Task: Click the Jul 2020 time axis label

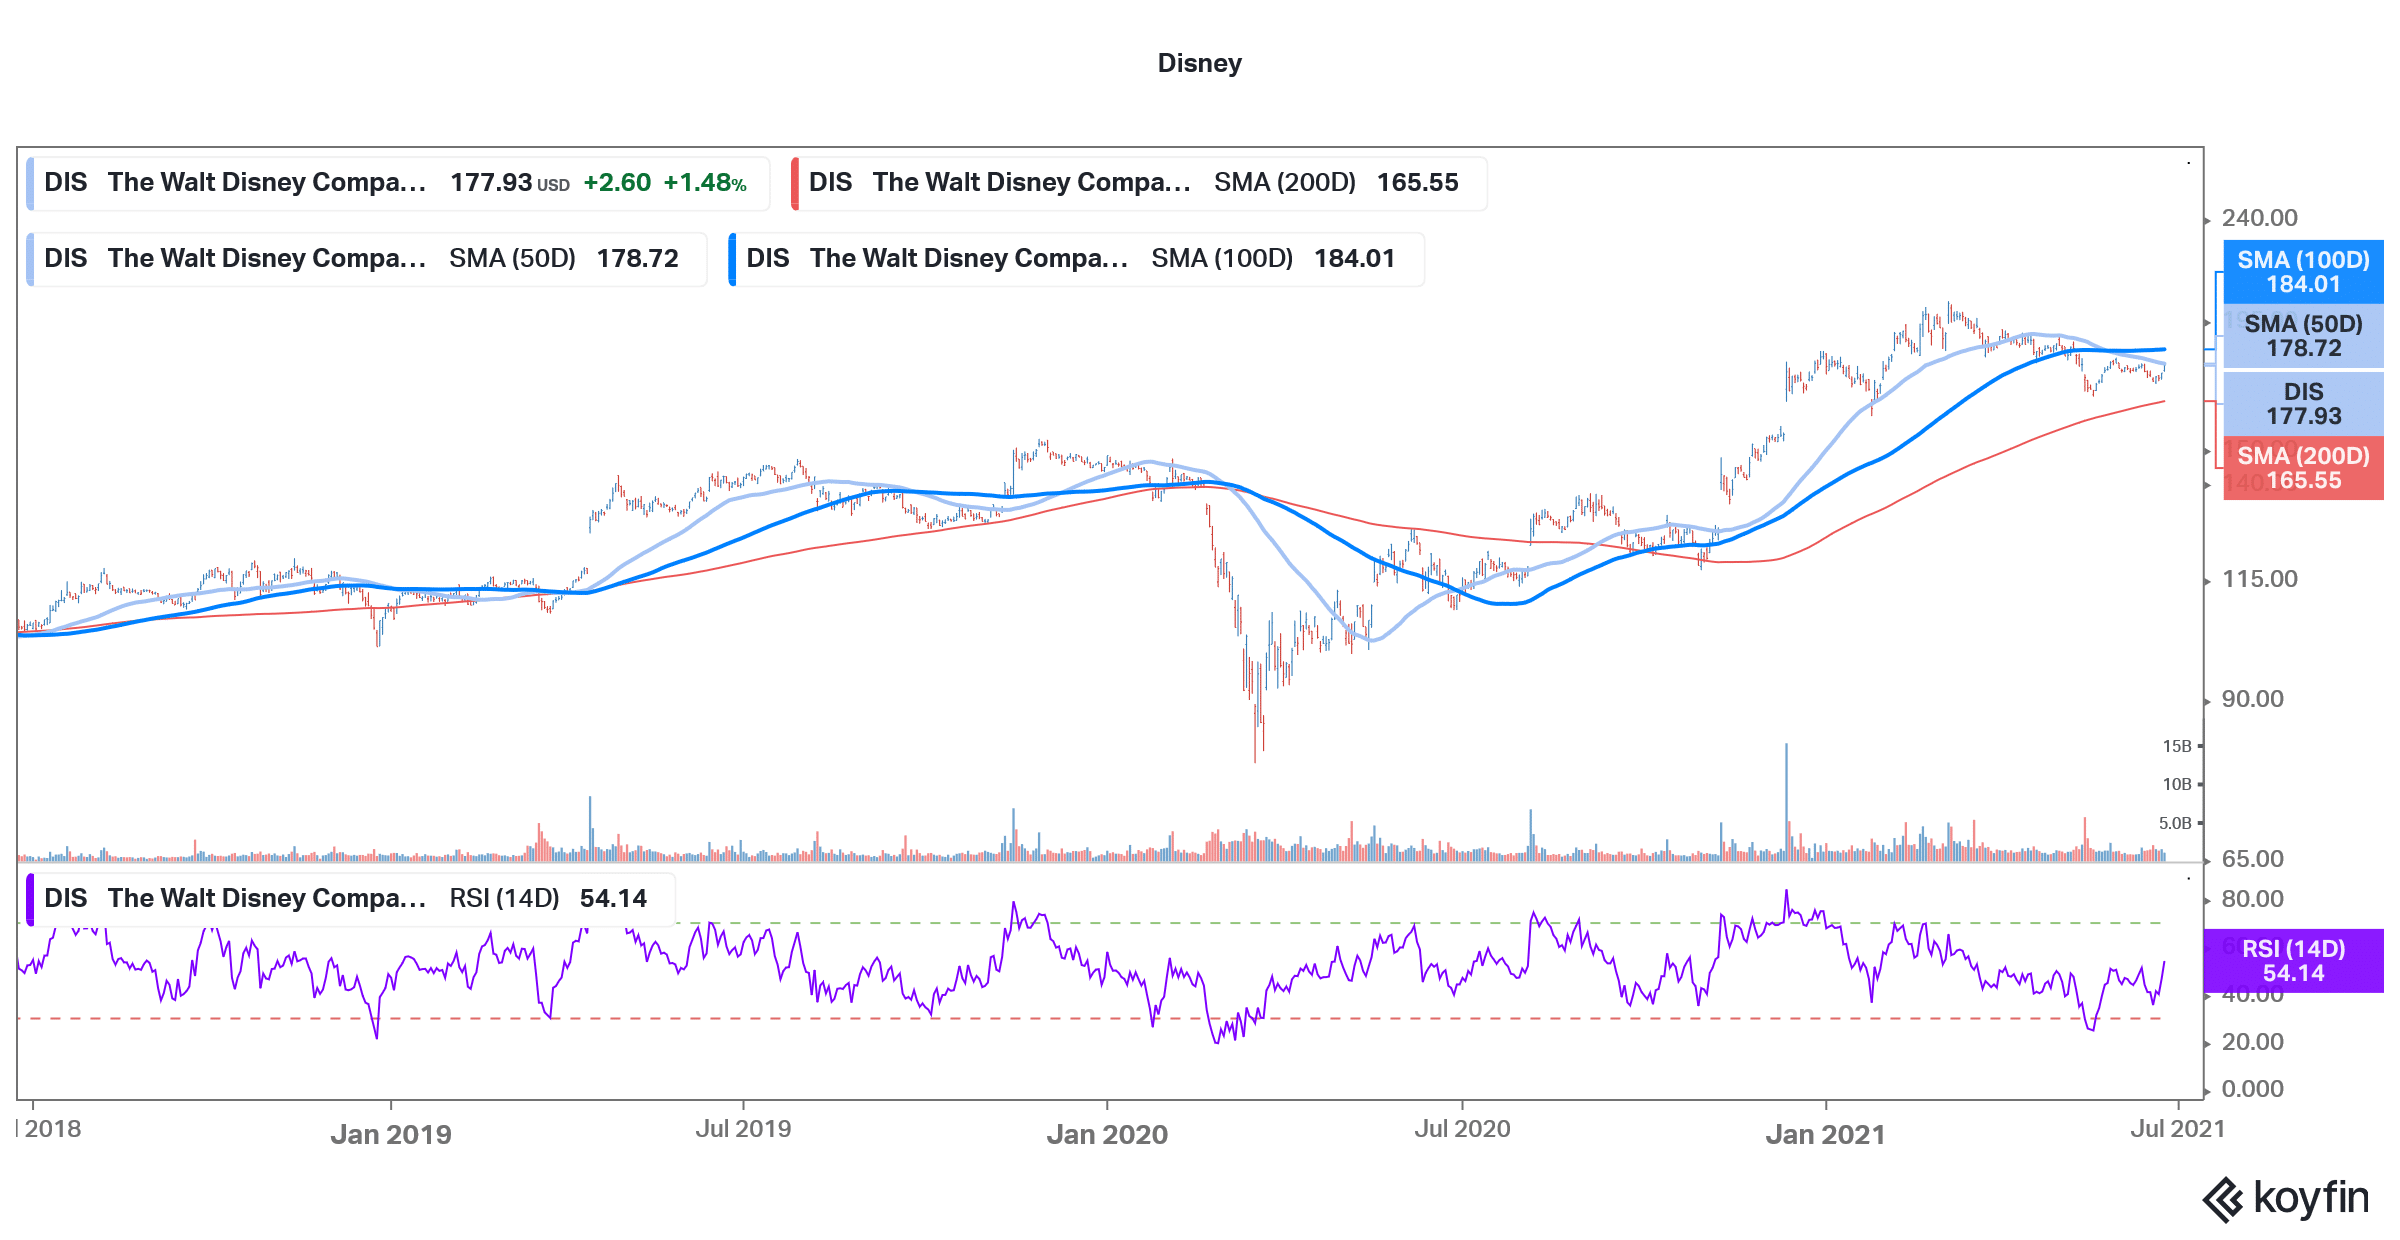Action: click(x=1462, y=1129)
